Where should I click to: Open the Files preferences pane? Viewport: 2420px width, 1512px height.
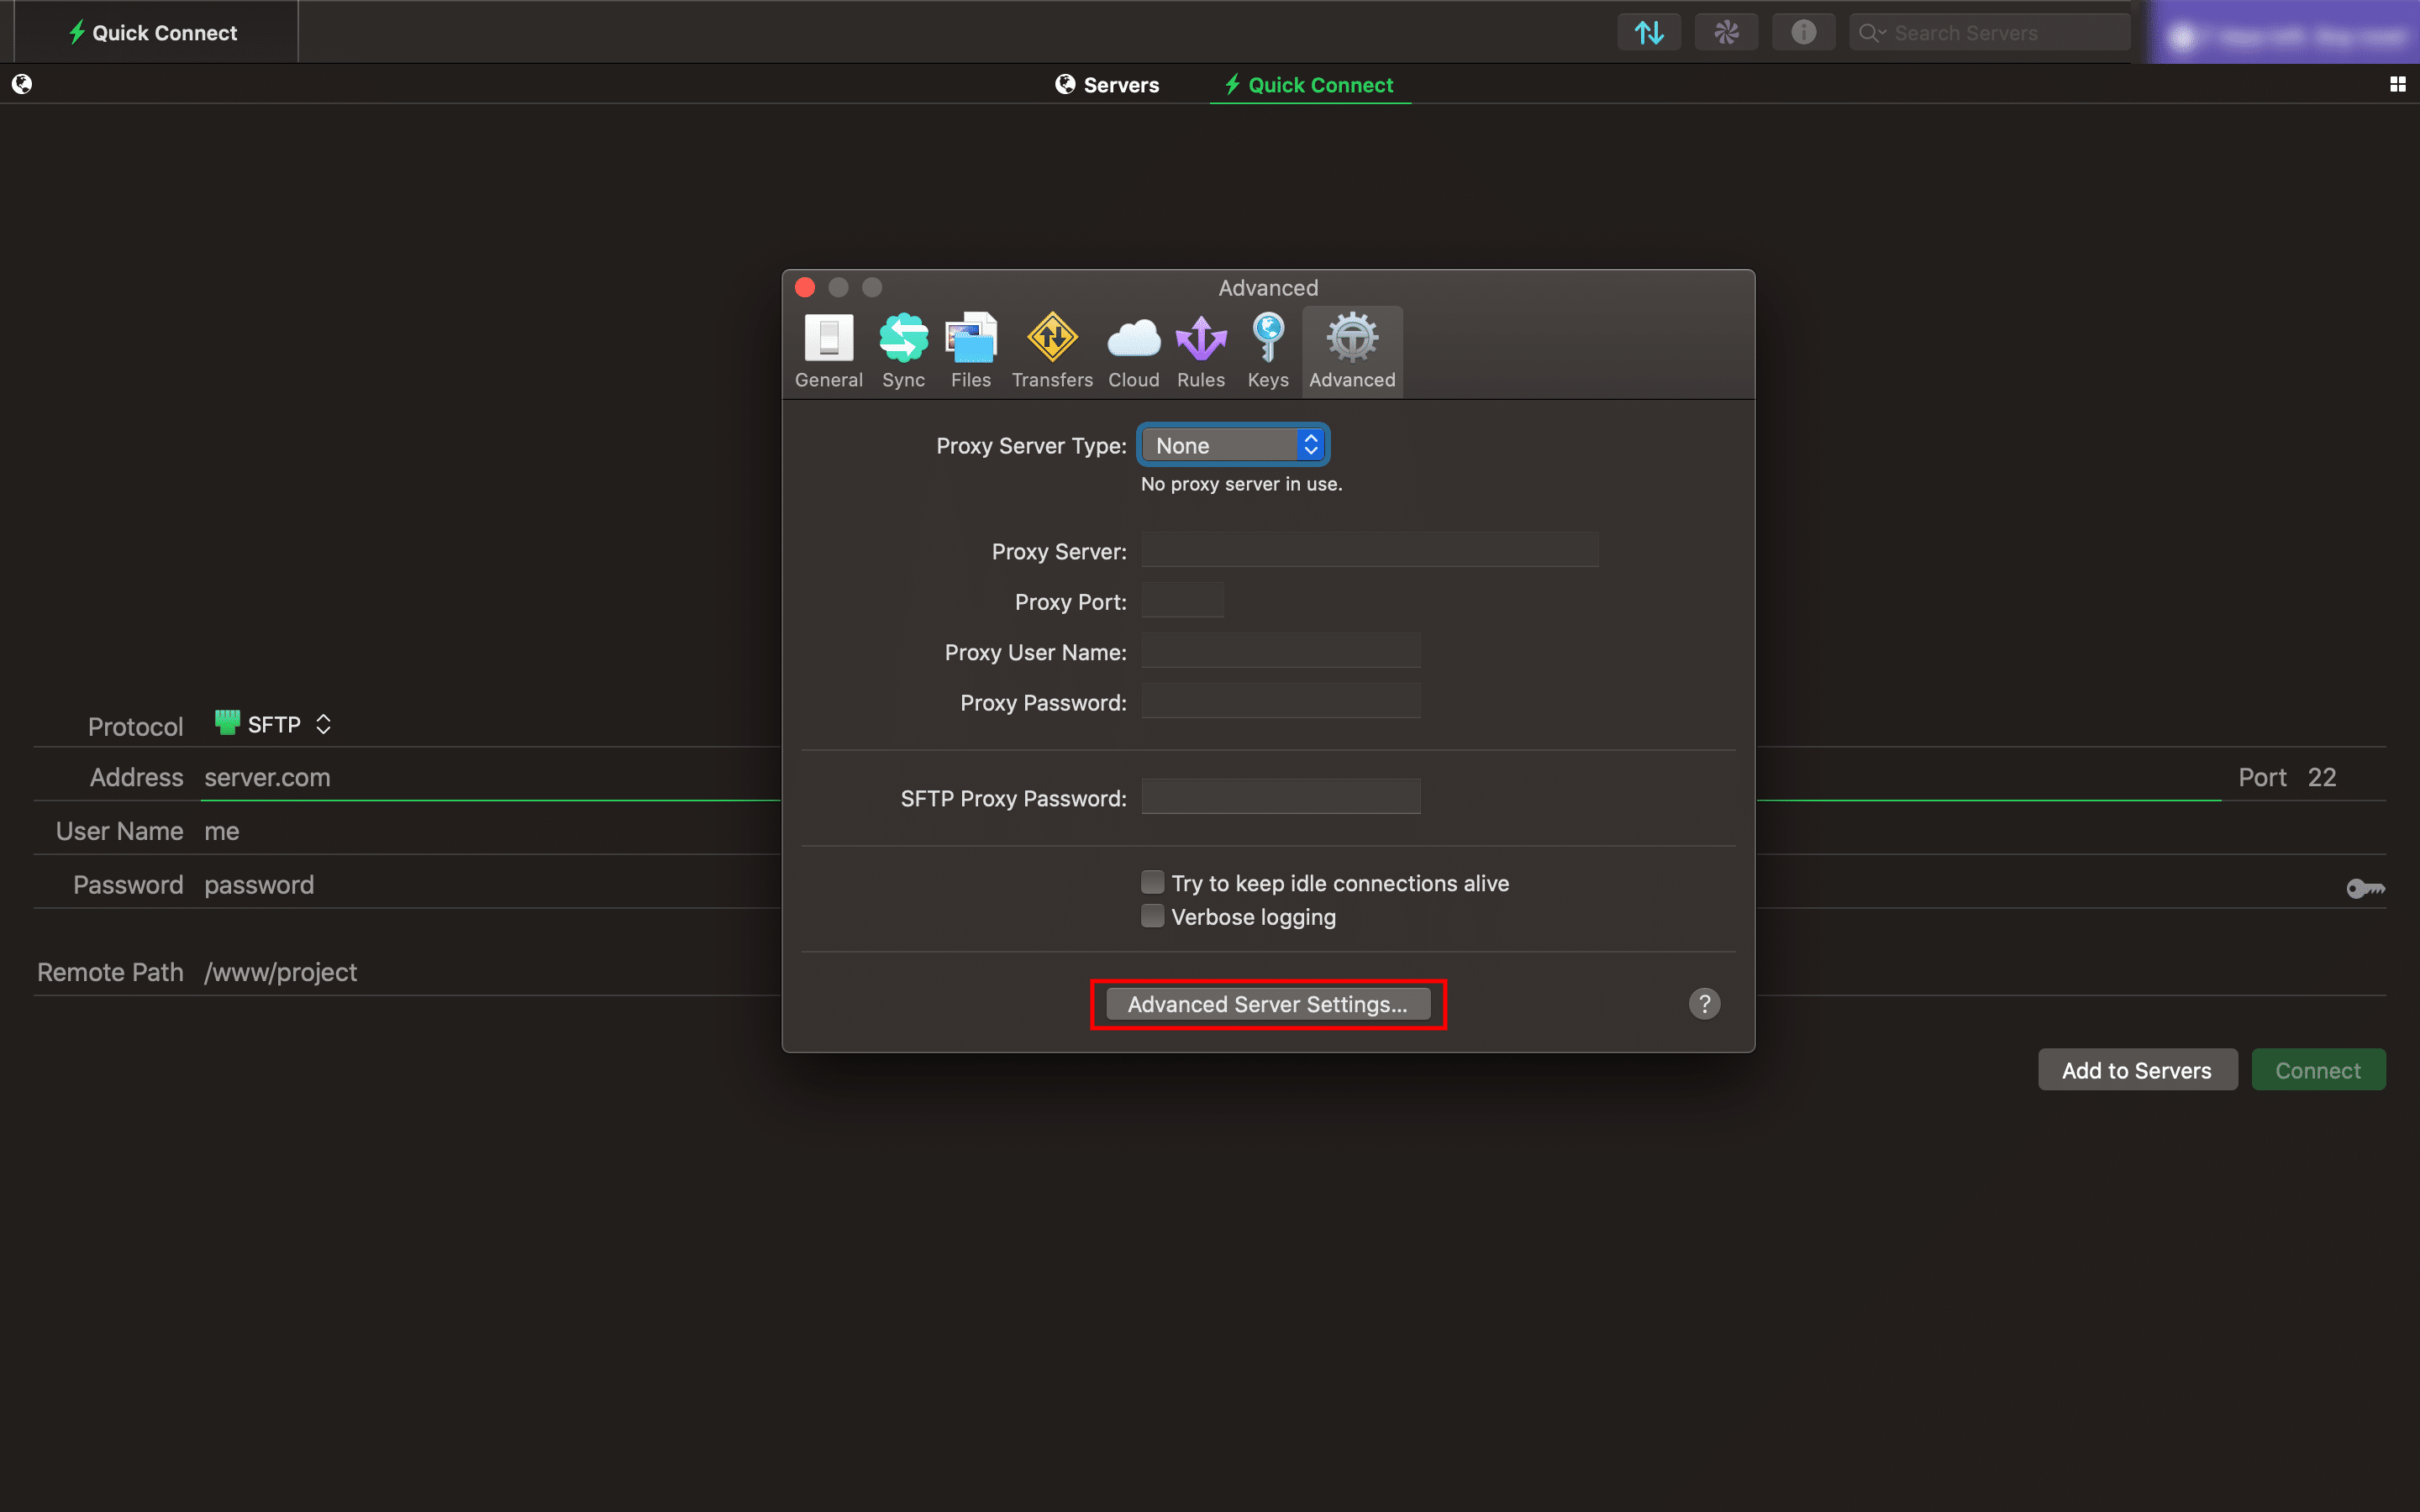coord(970,351)
